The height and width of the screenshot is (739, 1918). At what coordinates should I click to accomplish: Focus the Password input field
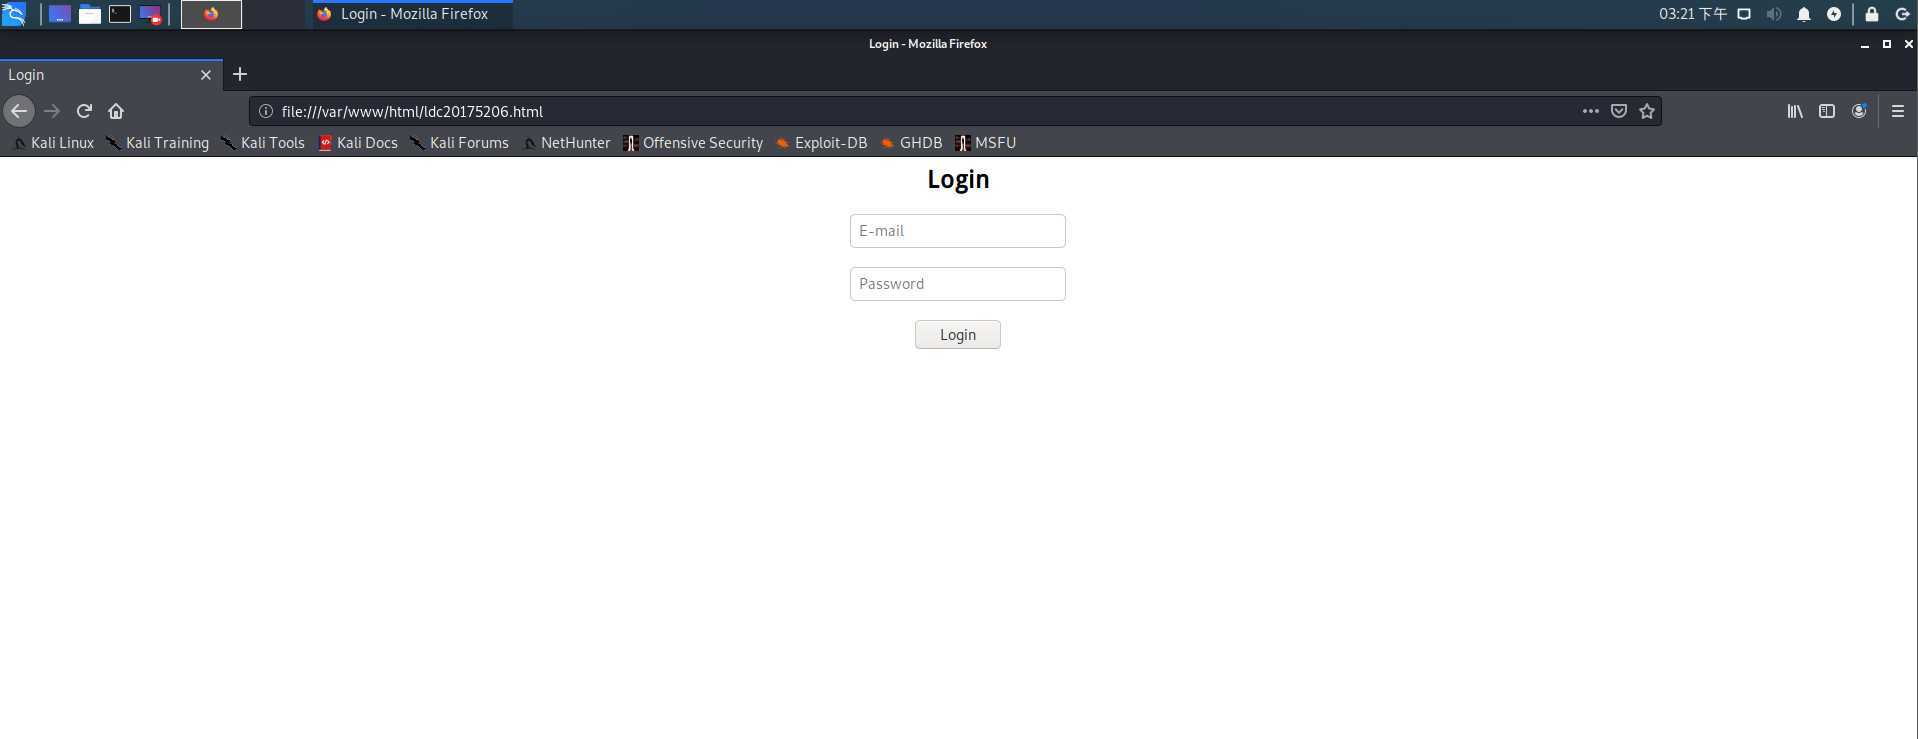point(958,284)
